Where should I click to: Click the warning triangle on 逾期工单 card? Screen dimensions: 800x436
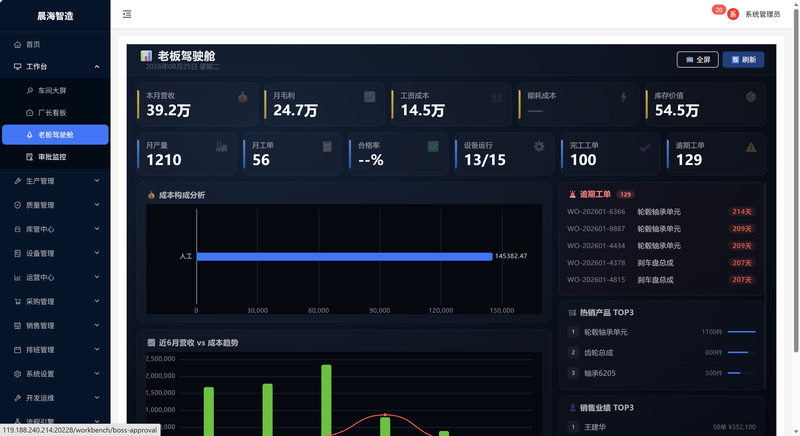pyautogui.click(x=751, y=147)
